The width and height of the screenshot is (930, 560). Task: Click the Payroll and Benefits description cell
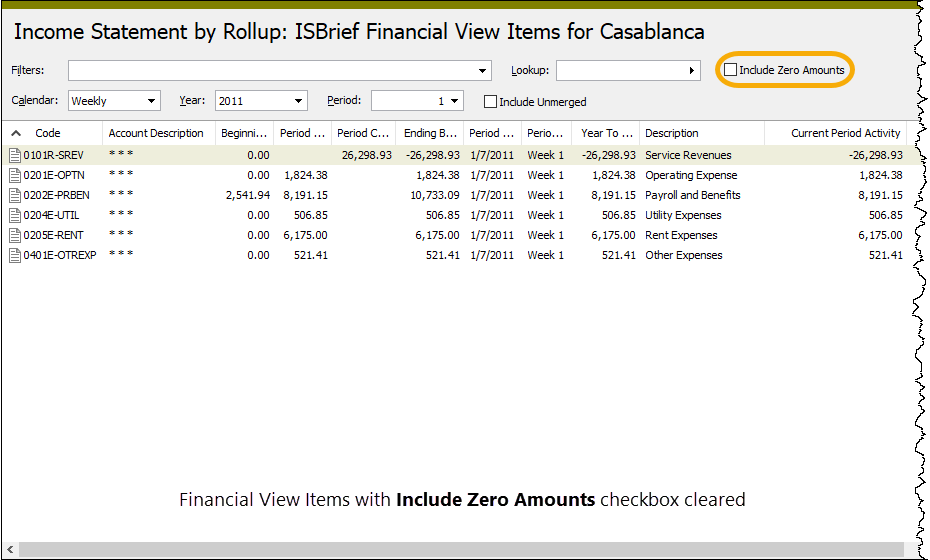pyautogui.click(x=693, y=195)
